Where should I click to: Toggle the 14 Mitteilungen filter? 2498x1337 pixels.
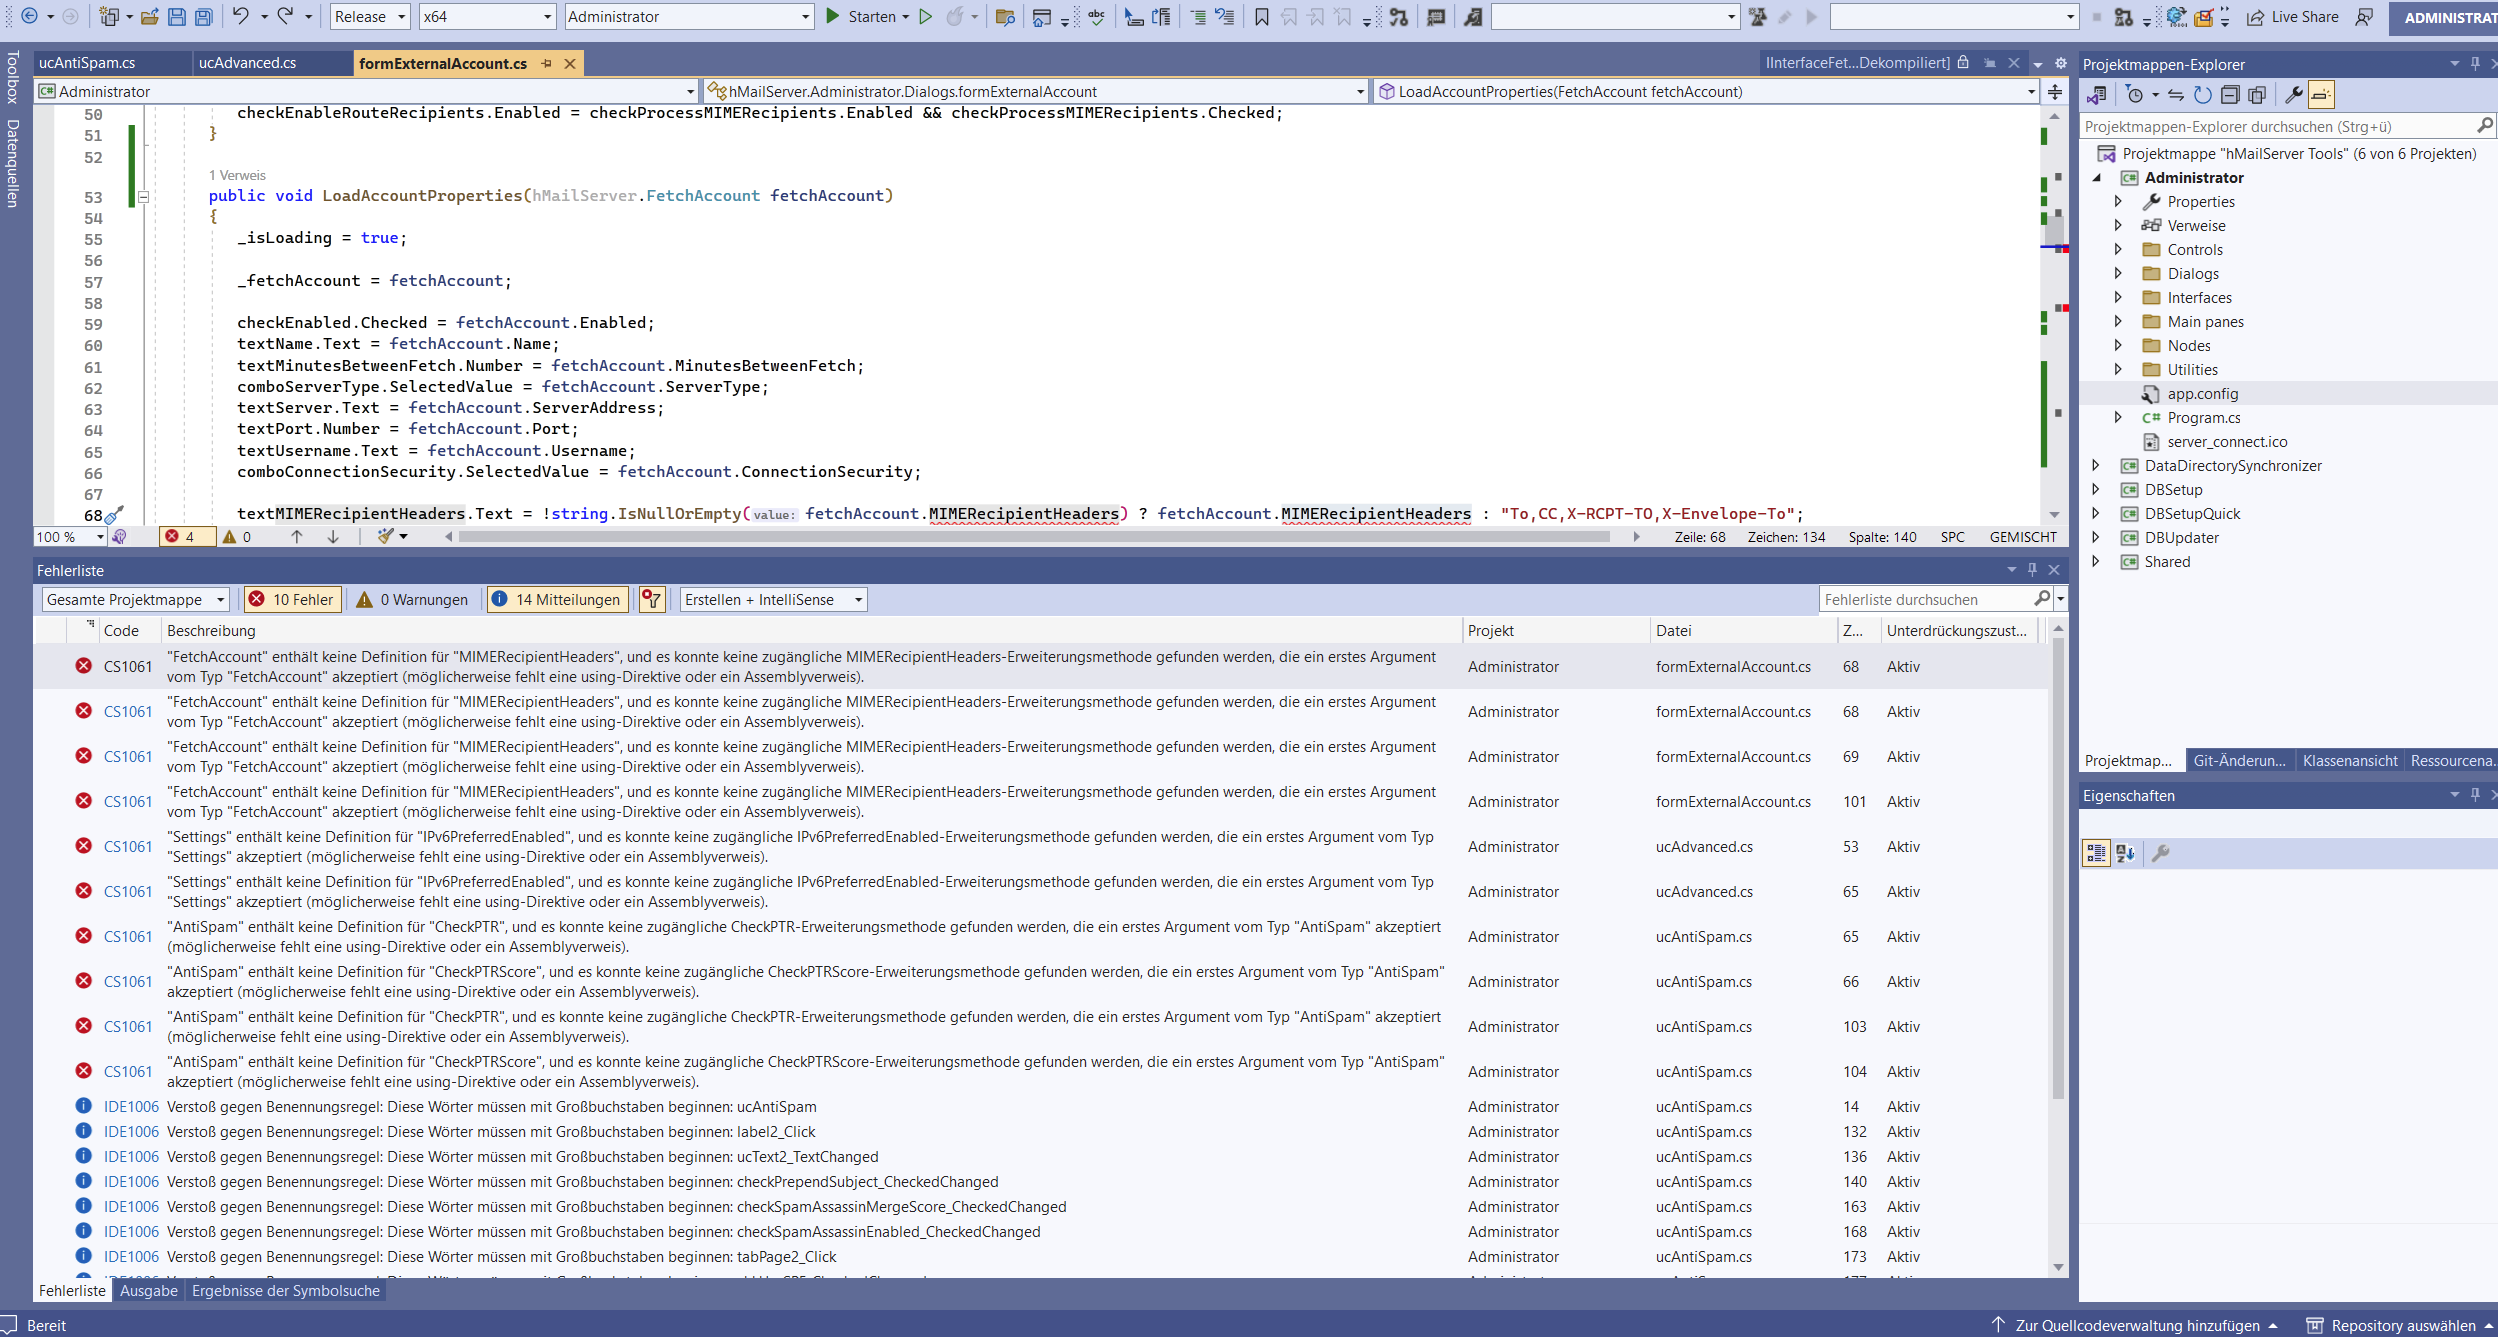click(557, 599)
